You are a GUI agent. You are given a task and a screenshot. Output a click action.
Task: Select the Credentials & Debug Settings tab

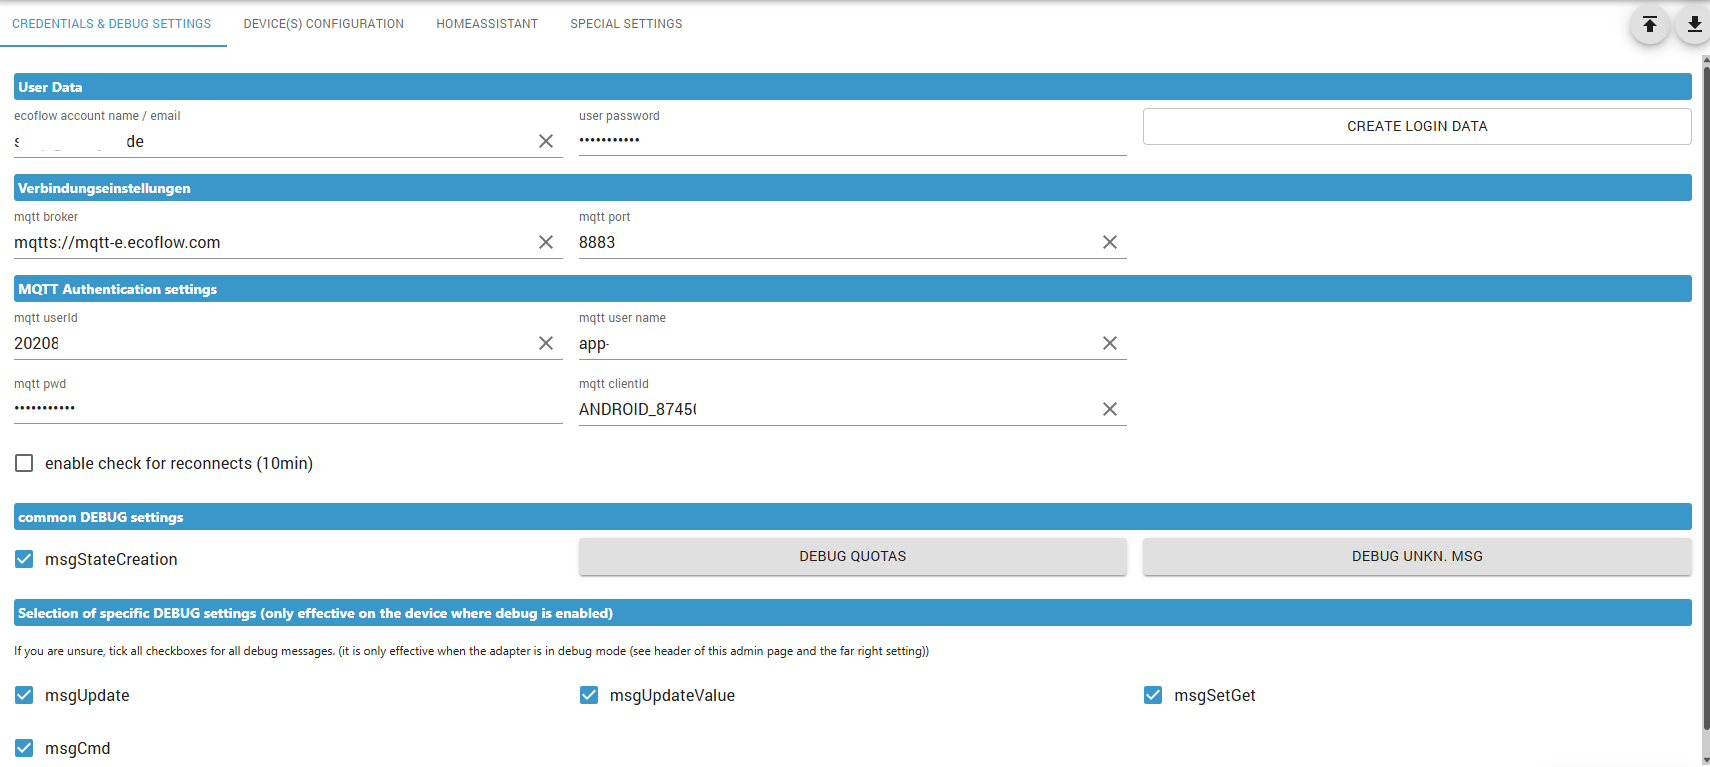[112, 24]
